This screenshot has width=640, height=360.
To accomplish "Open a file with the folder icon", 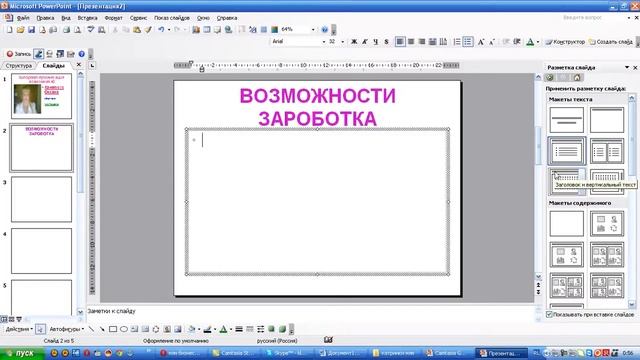I will tap(20, 30).
